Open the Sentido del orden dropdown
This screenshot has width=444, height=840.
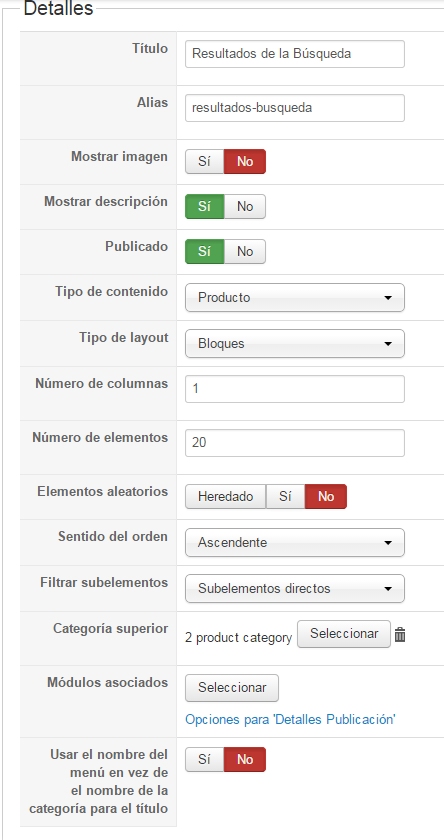pos(295,542)
